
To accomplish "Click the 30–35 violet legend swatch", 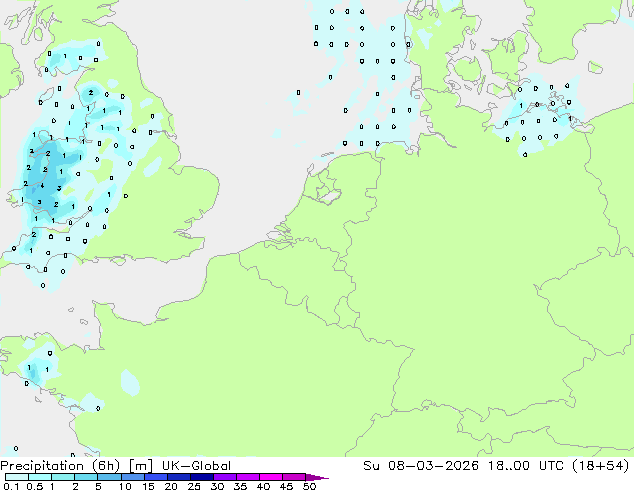I will [x=224, y=477].
